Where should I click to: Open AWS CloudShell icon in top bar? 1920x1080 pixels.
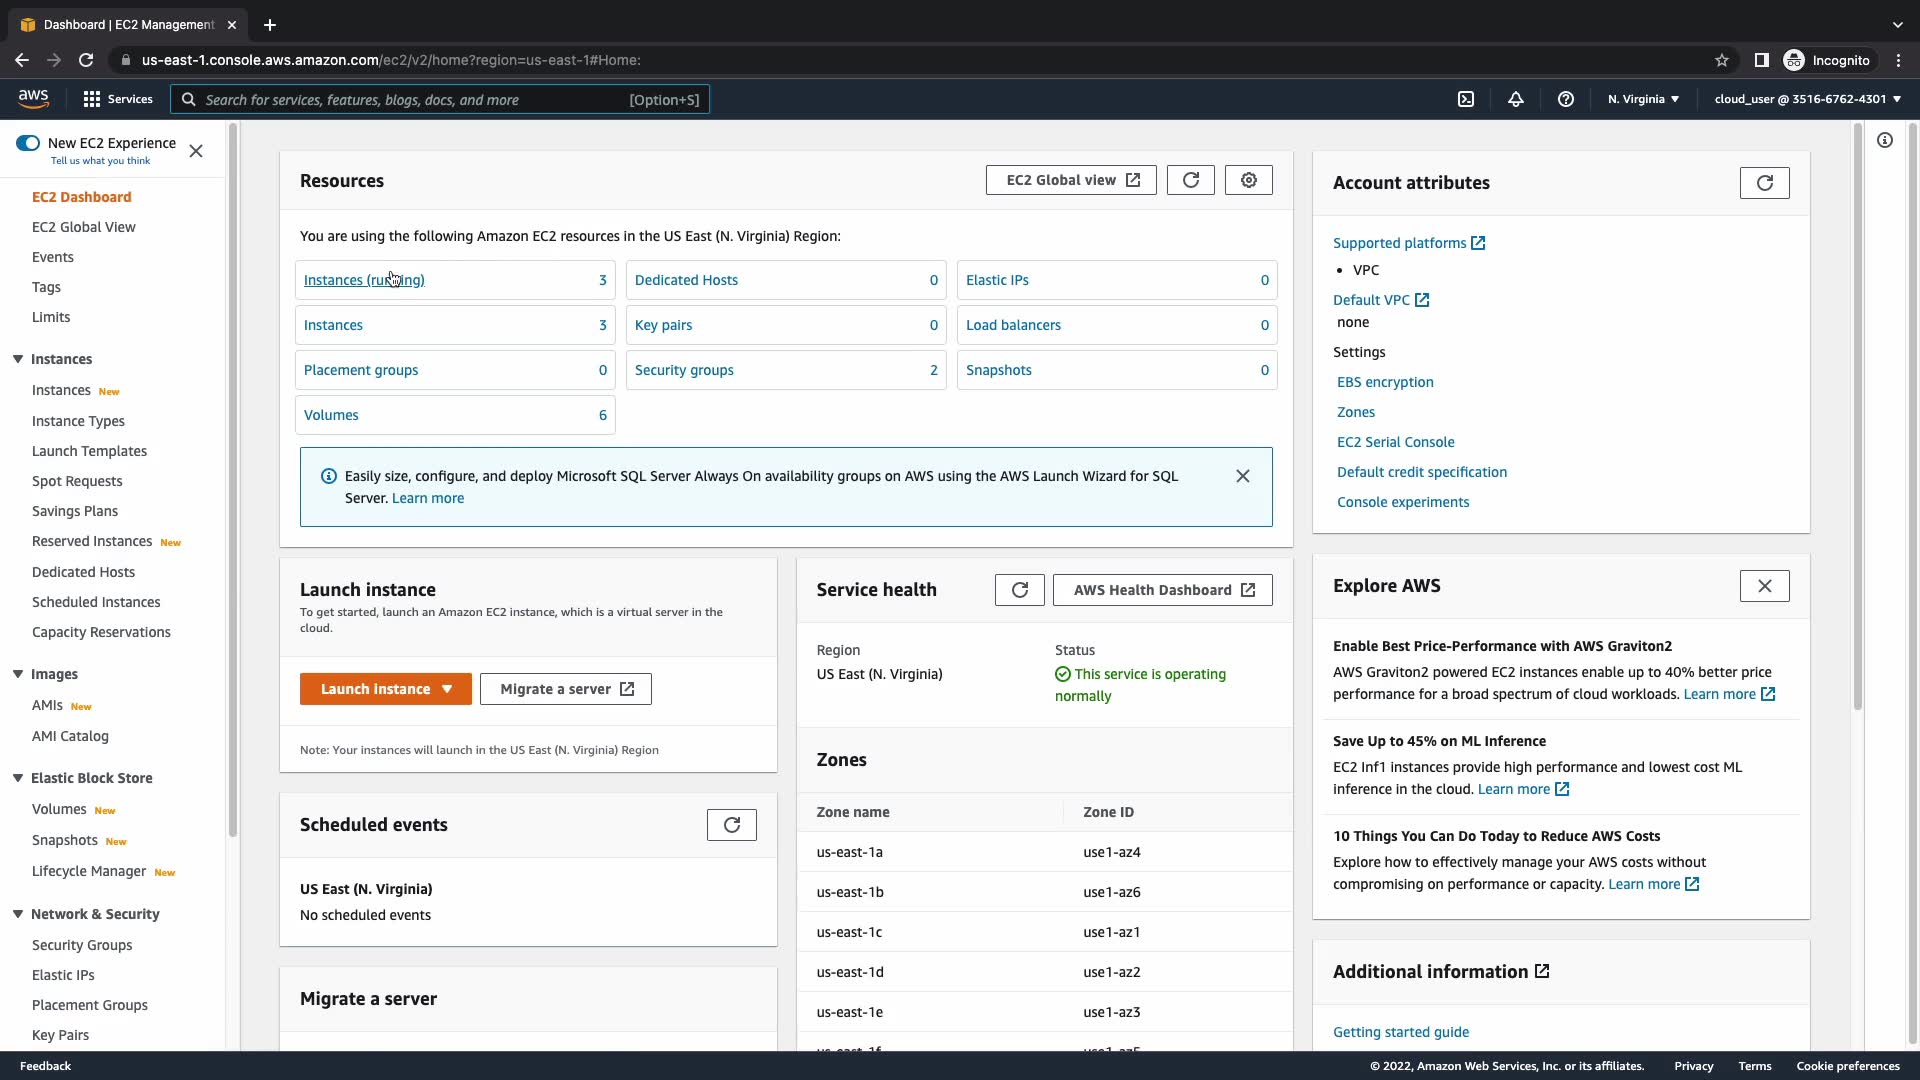coord(1466,99)
